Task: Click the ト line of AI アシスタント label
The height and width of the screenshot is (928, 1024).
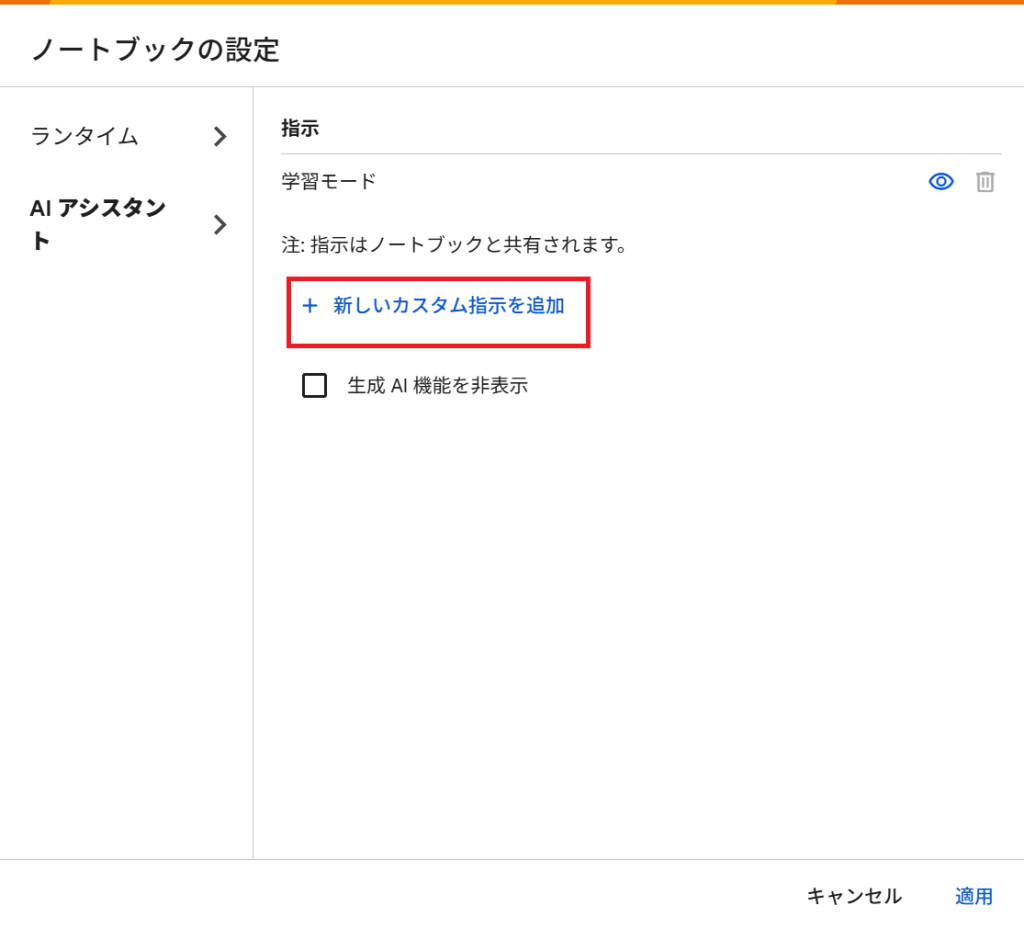Action: (40, 240)
